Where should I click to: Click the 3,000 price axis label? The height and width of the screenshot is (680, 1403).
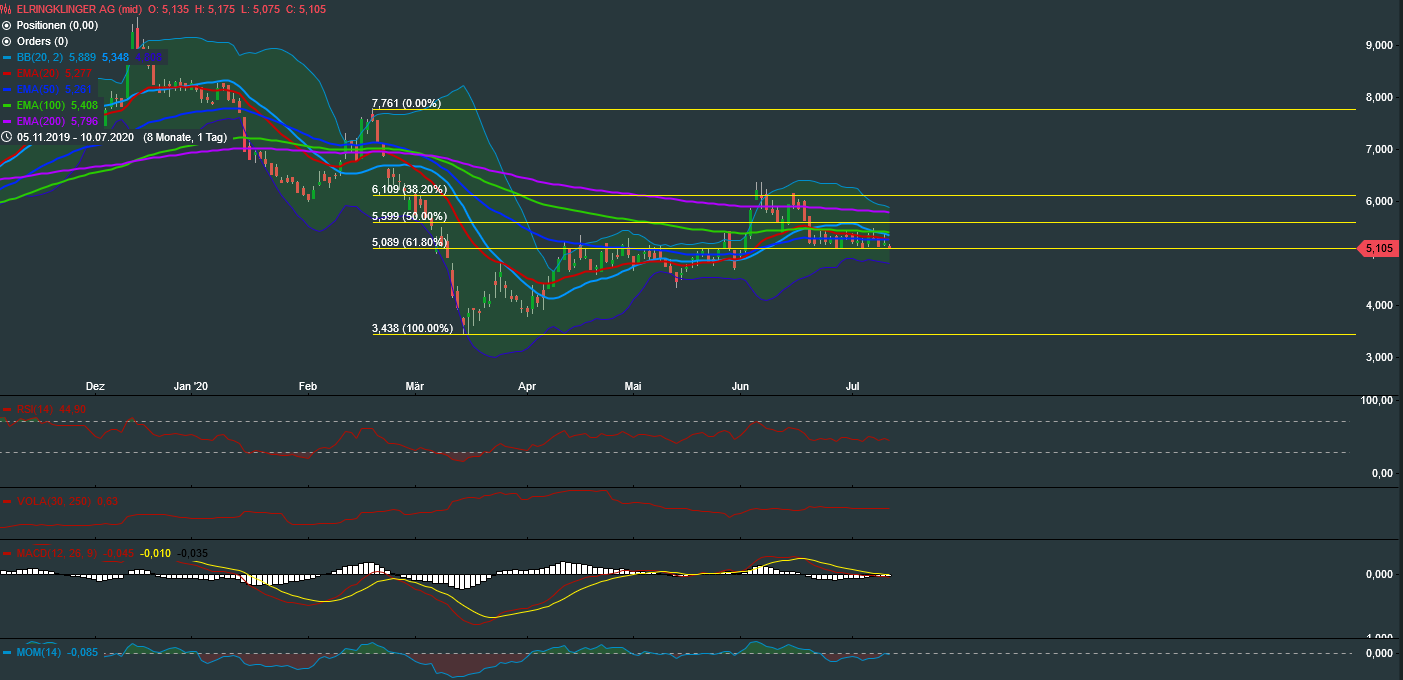[1379, 357]
